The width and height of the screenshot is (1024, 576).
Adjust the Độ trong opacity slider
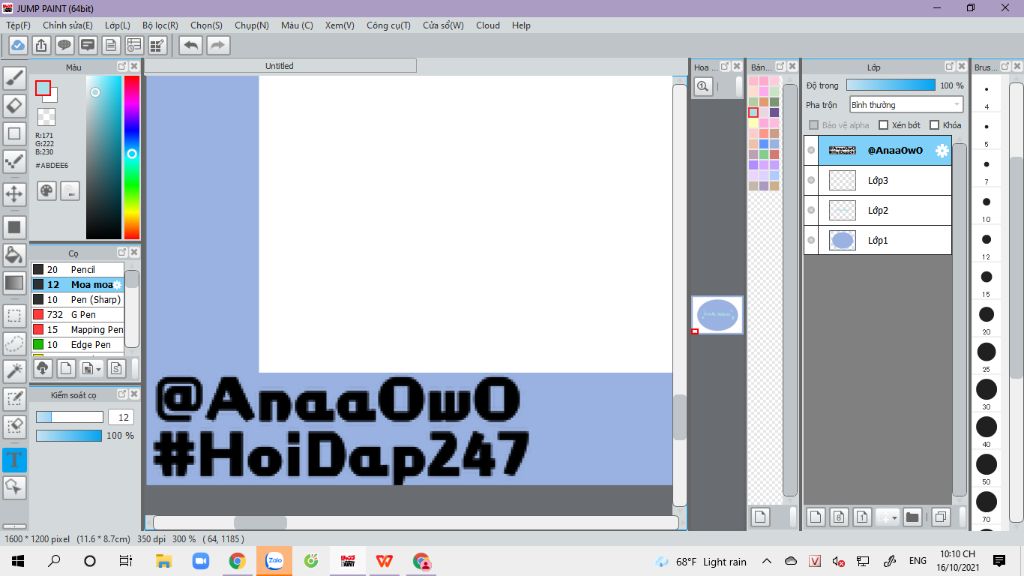coord(890,86)
